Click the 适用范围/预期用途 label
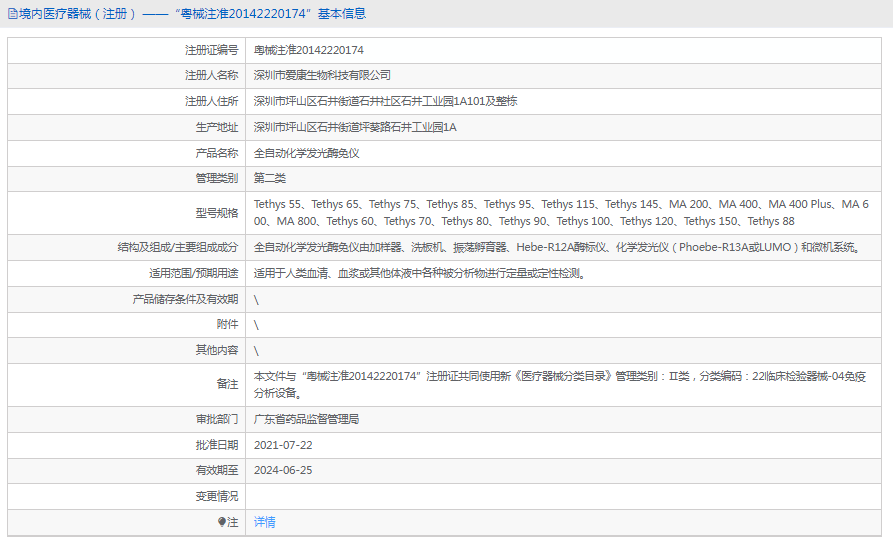893x541 pixels. pos(194,273)
